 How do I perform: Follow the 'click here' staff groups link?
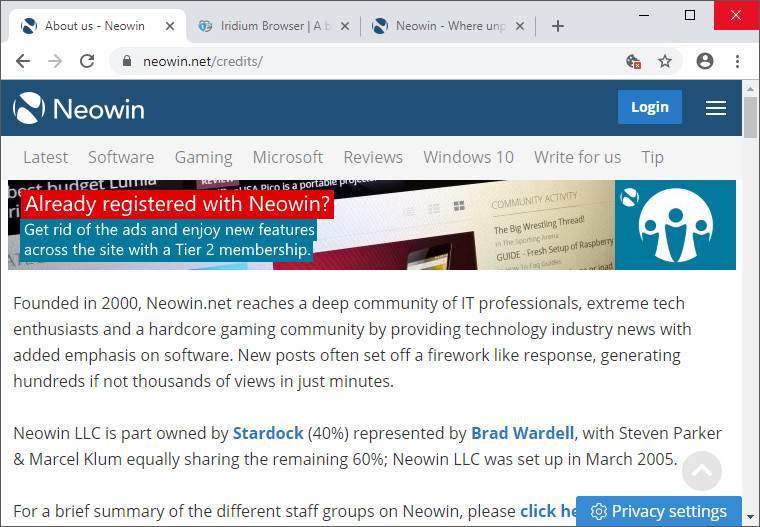pyautogui.click(x=548, y=511)
